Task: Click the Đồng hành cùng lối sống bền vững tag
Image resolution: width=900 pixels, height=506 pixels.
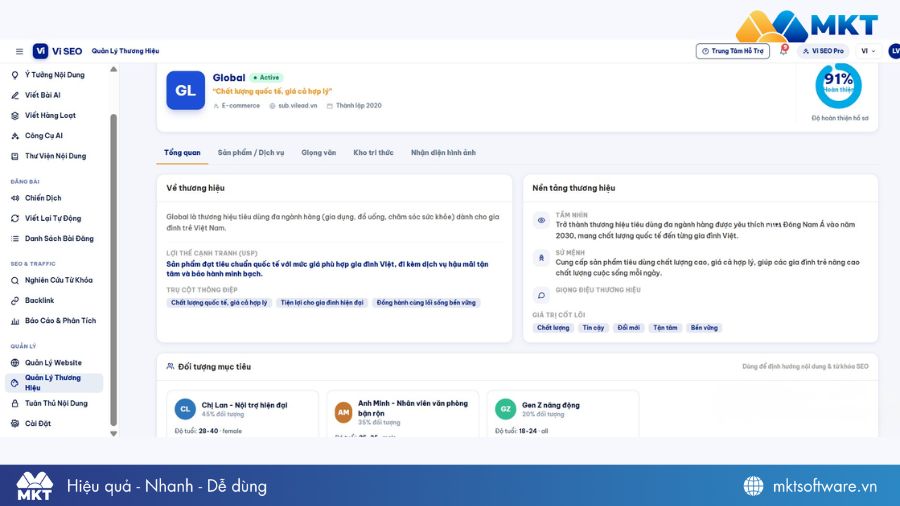Action: tap(426, 302)
